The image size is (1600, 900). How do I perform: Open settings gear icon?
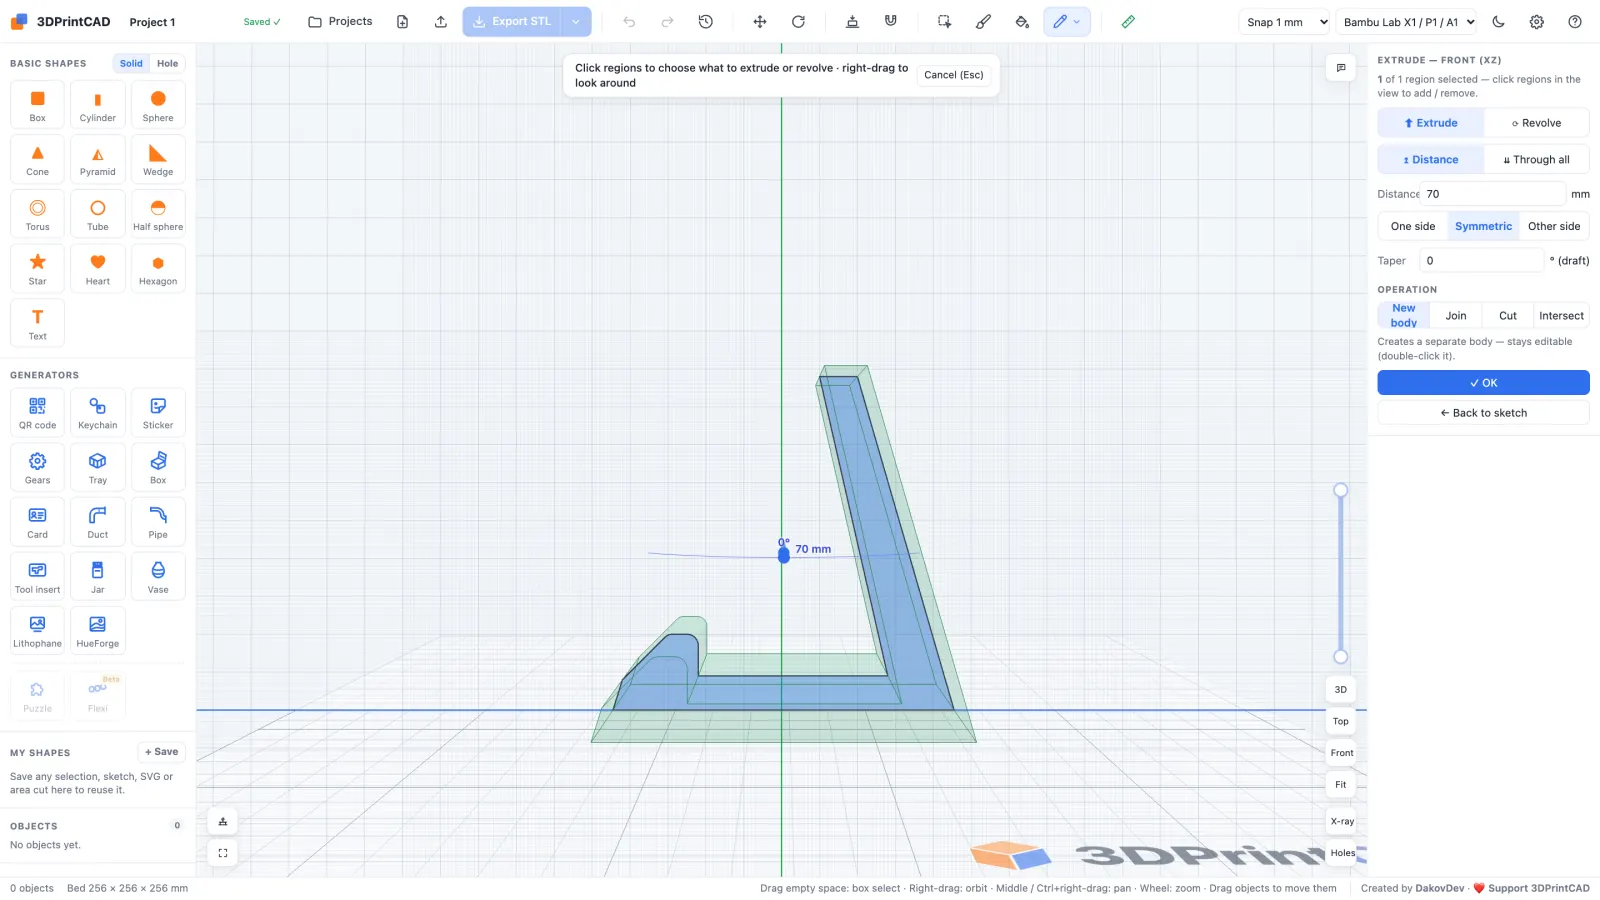click(x=1537, y=22)
